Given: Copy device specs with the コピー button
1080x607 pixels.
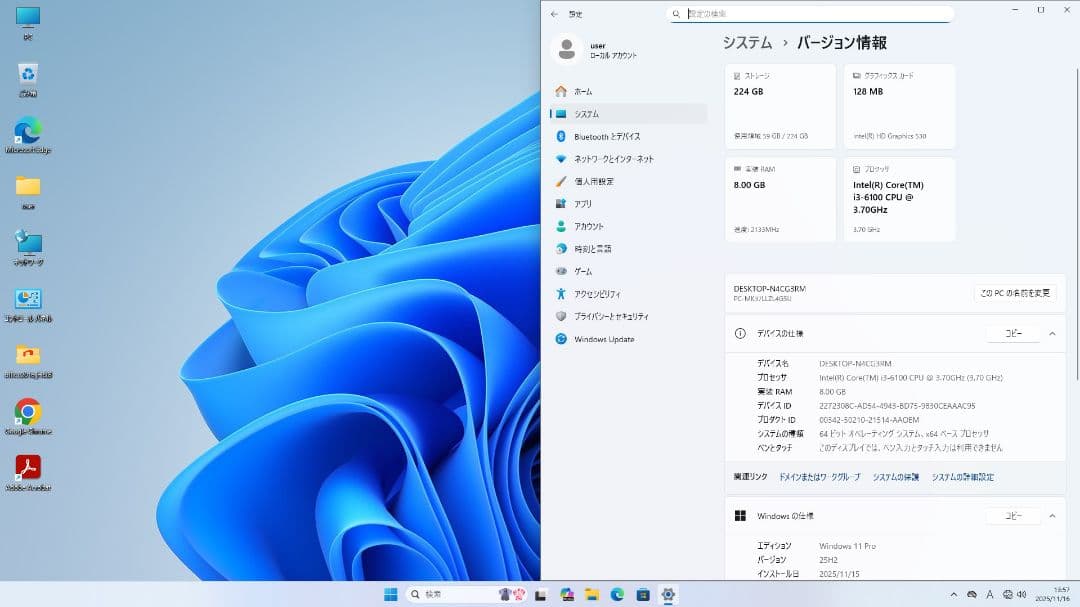Looking at the screenshot, I should [1012, 334].
